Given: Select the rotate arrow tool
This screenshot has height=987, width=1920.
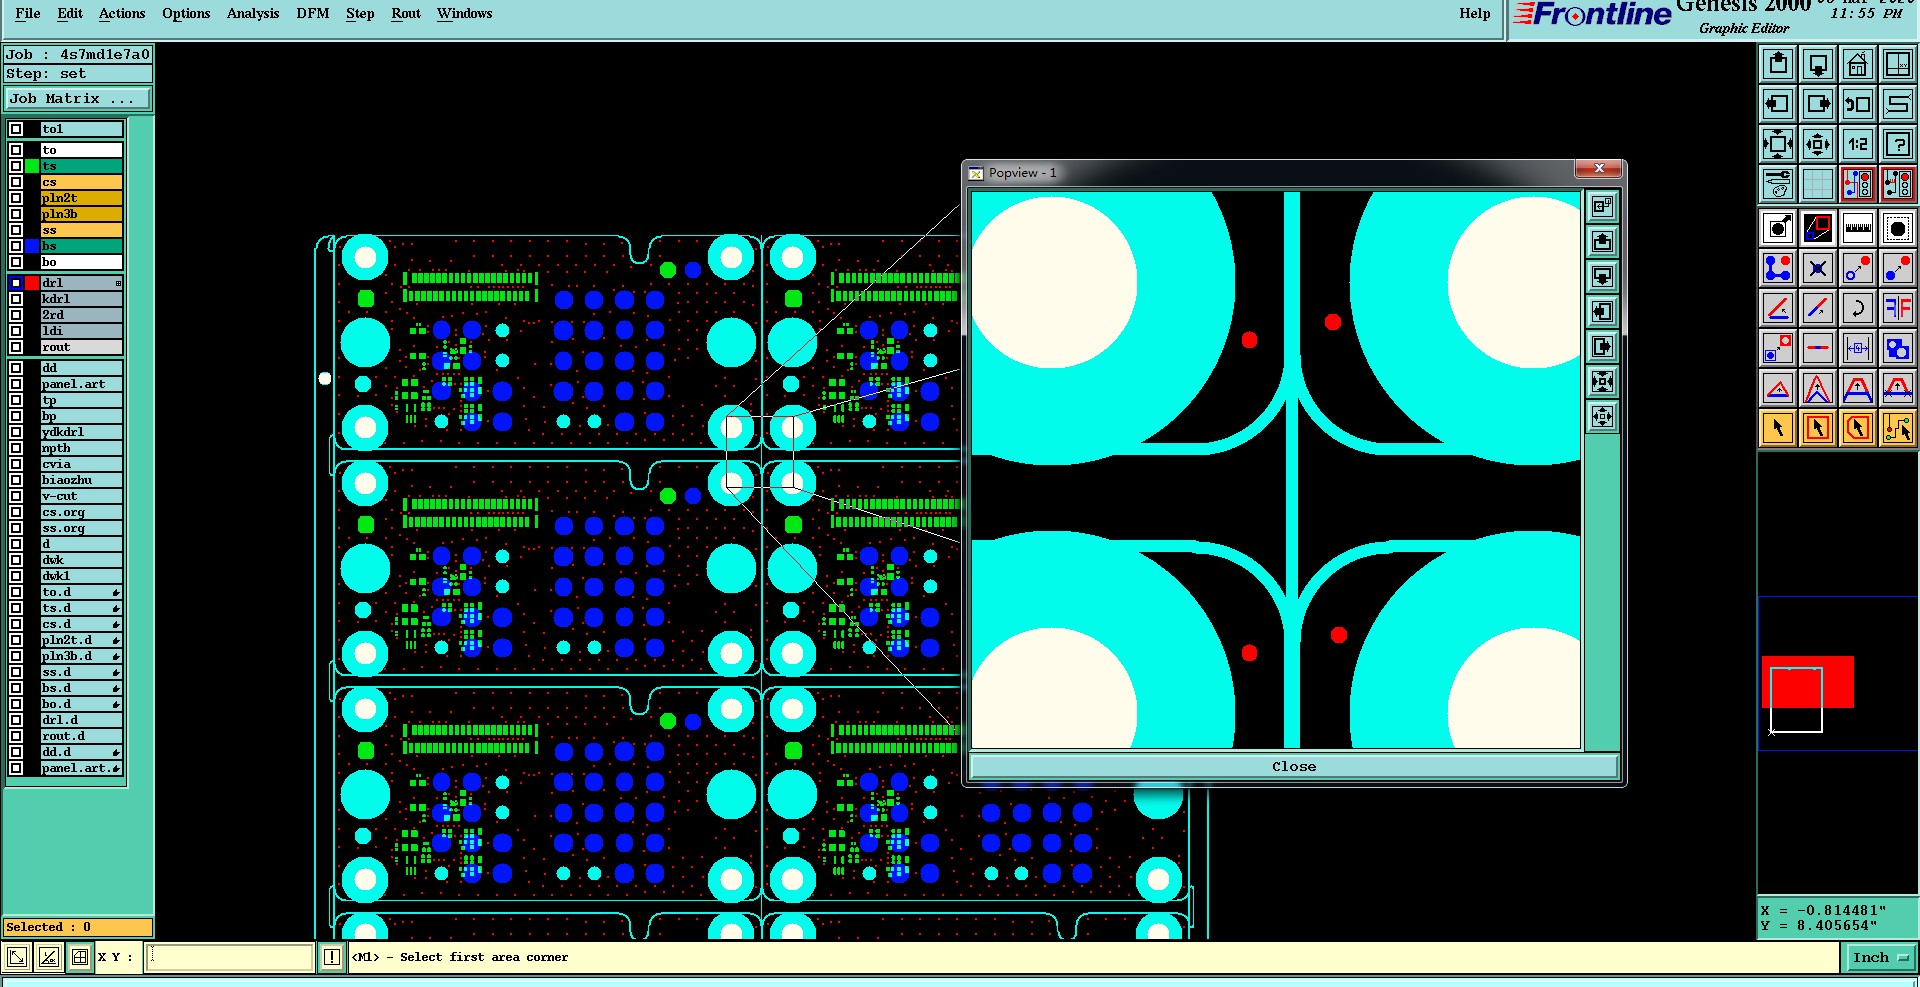Looking at the screenshot, I should (x=1858, y=308).
